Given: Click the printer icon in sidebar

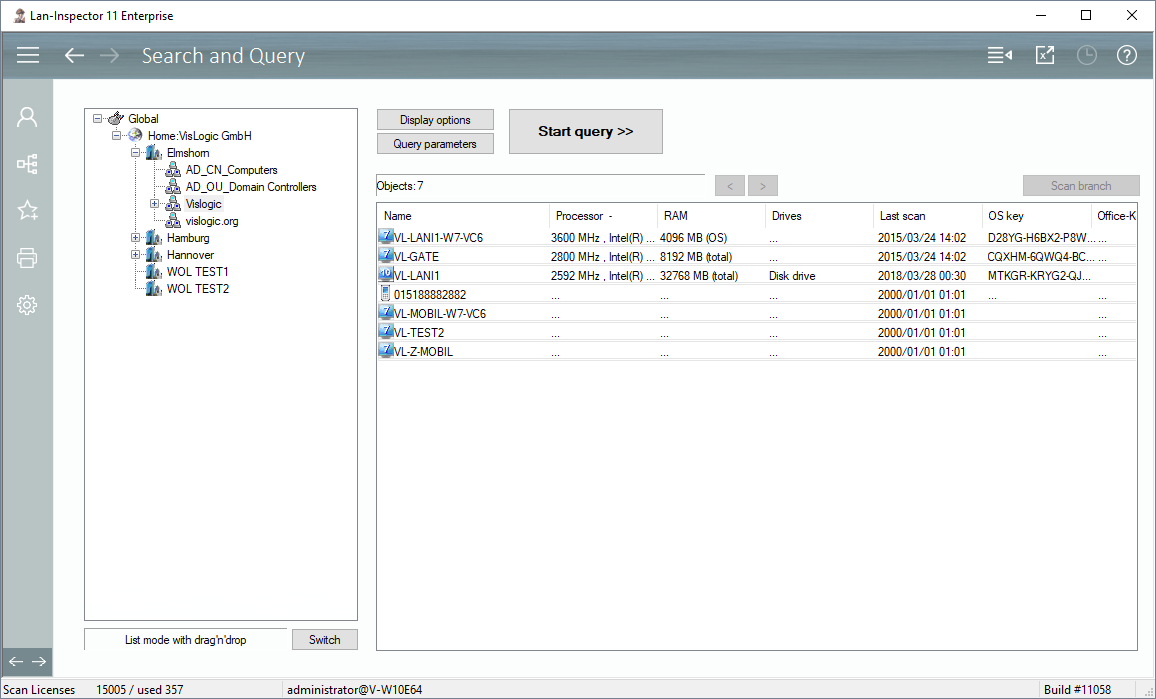Looking at the screenshot, I should (27, 258).
